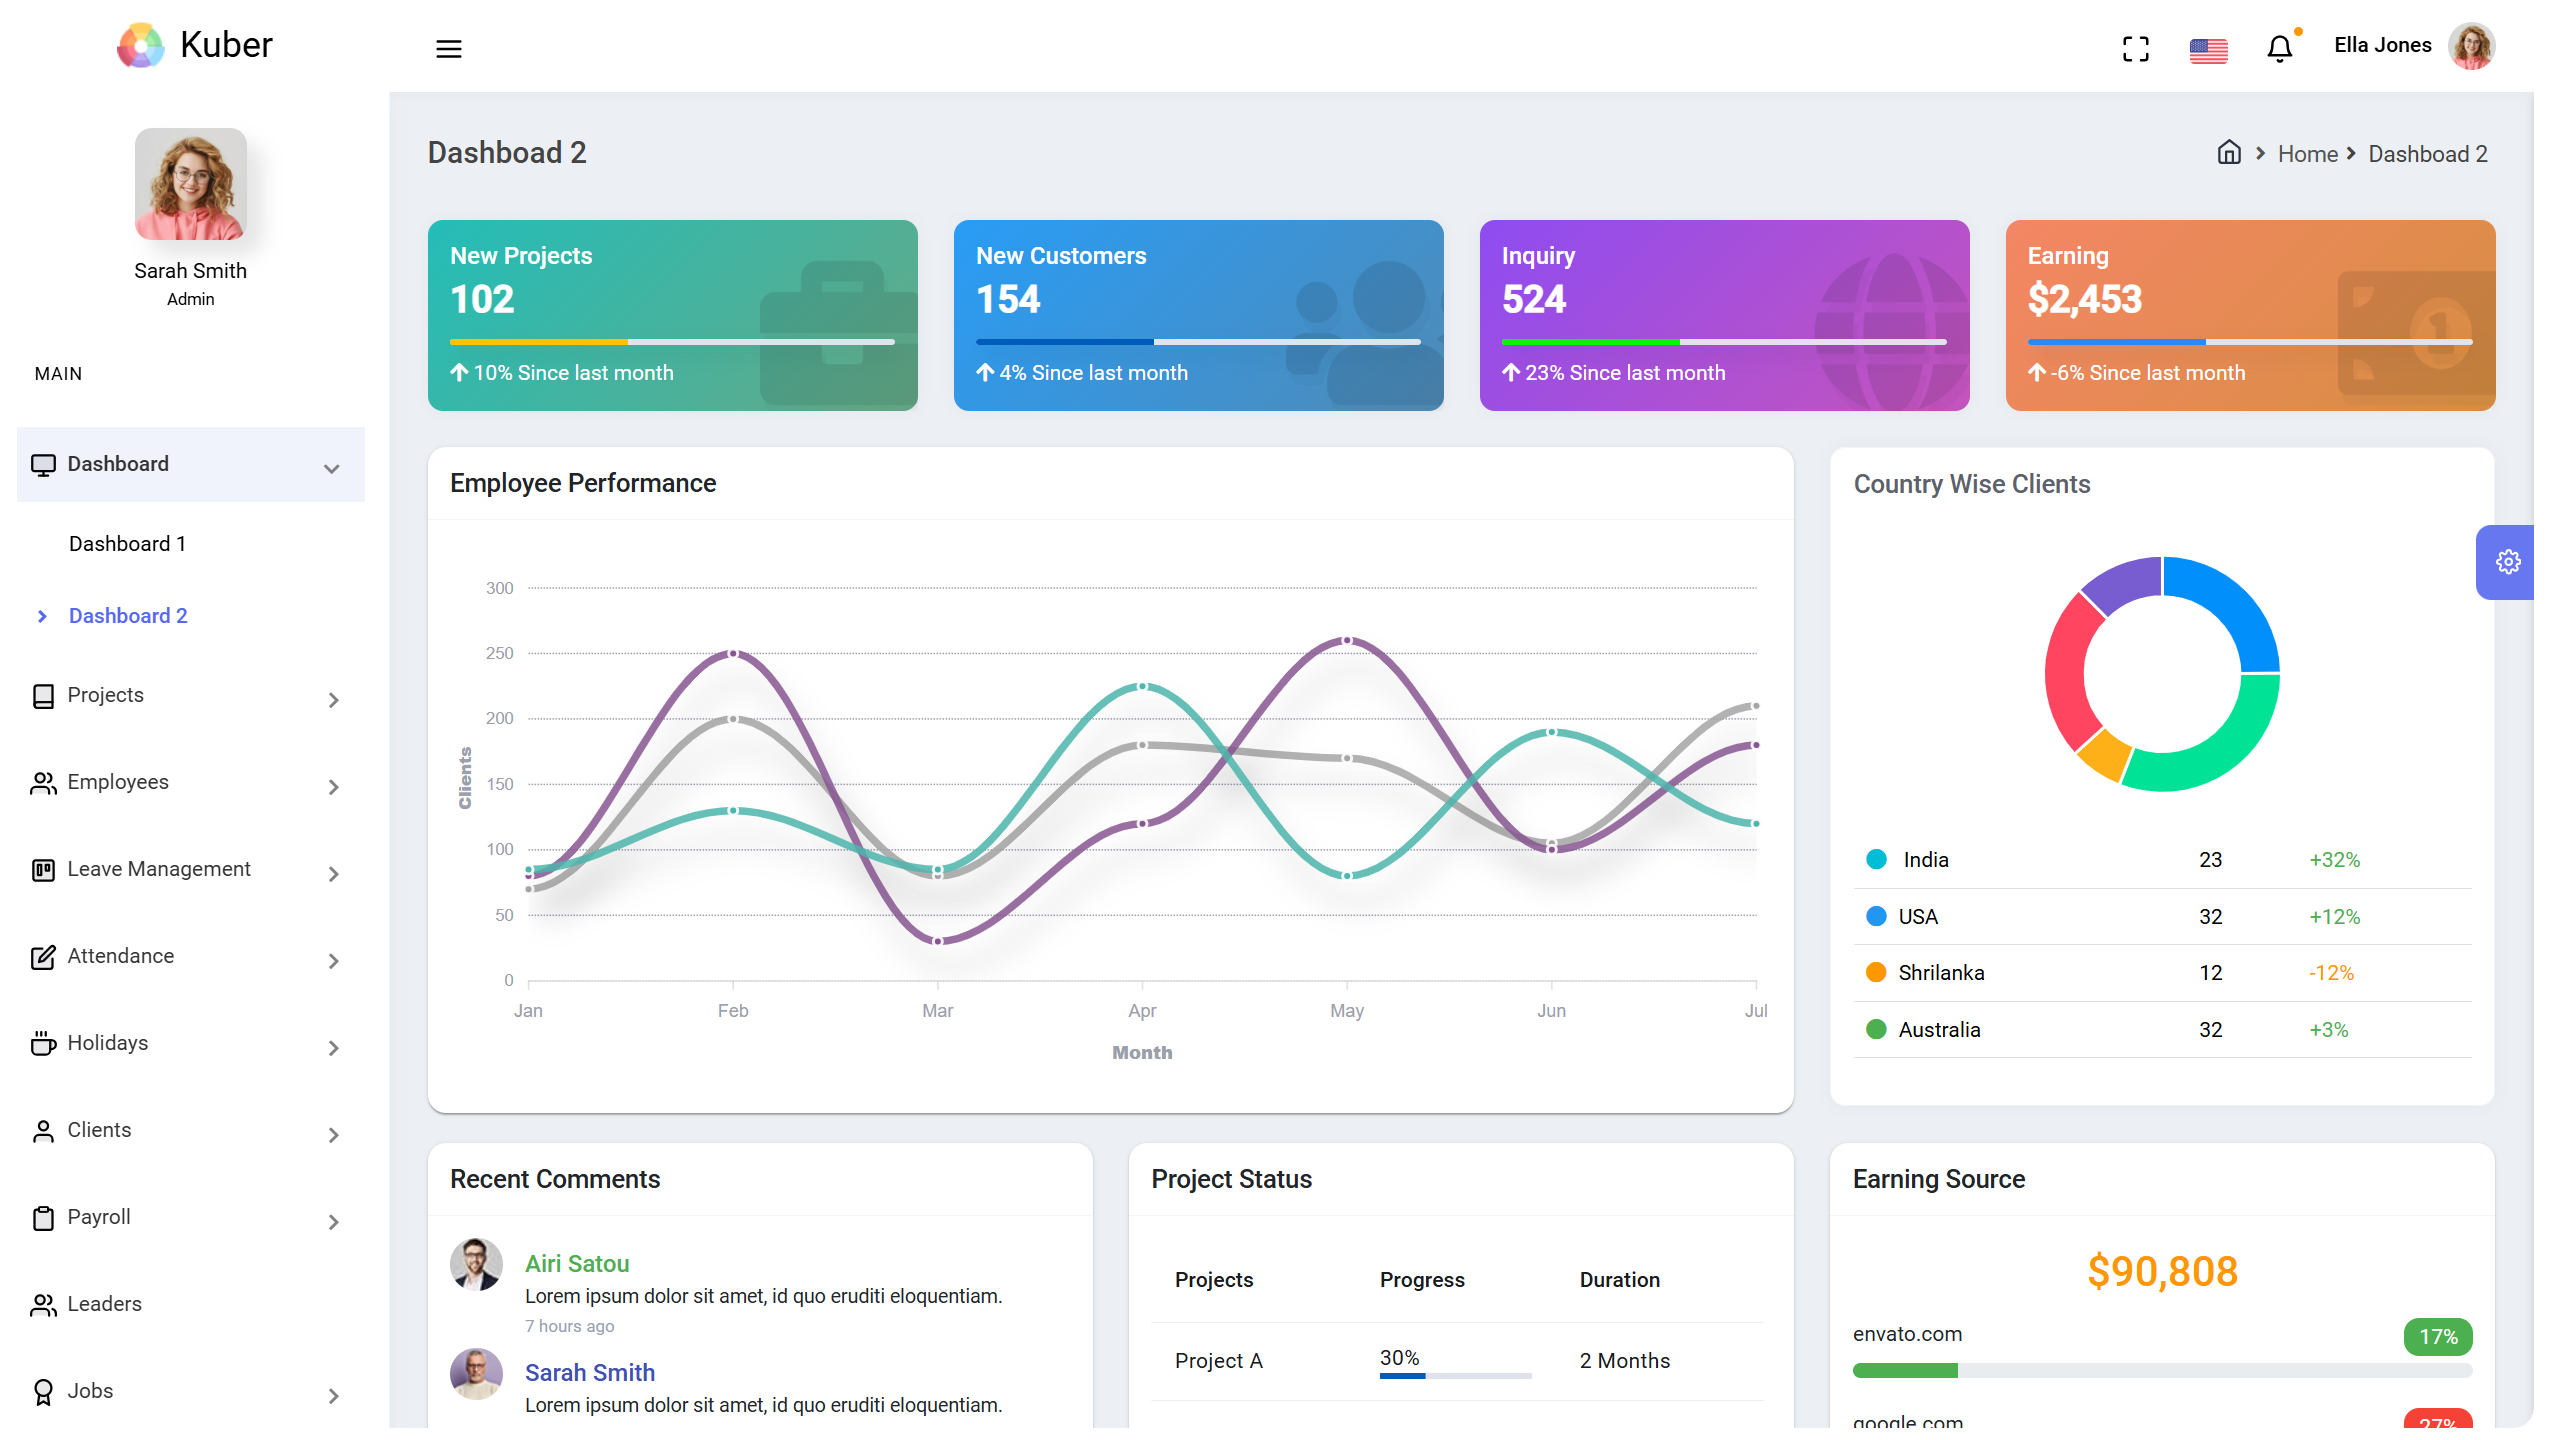The height and width of the screenshot is (1440, 2560).
Task: Collapse the Dashboard section chevron
Action: [330, 466]
